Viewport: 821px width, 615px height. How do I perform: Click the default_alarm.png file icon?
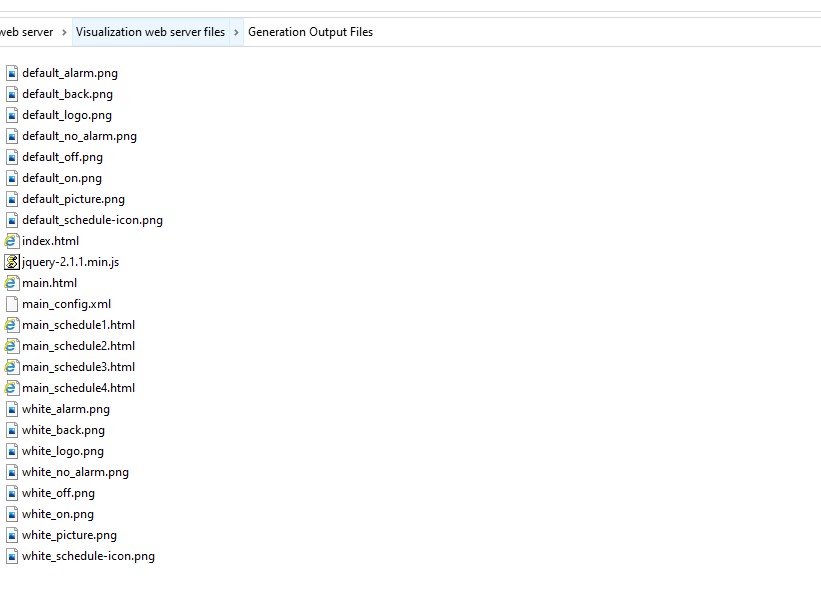pyautogui.click(x=12, y=73)
